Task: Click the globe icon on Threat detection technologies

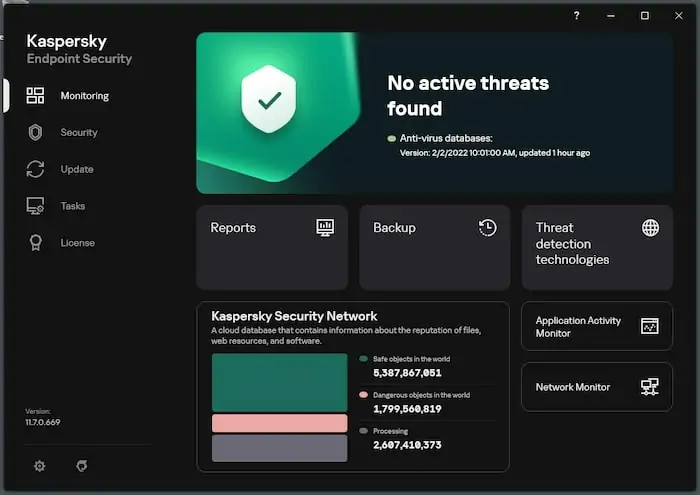Action: (650, 228)
